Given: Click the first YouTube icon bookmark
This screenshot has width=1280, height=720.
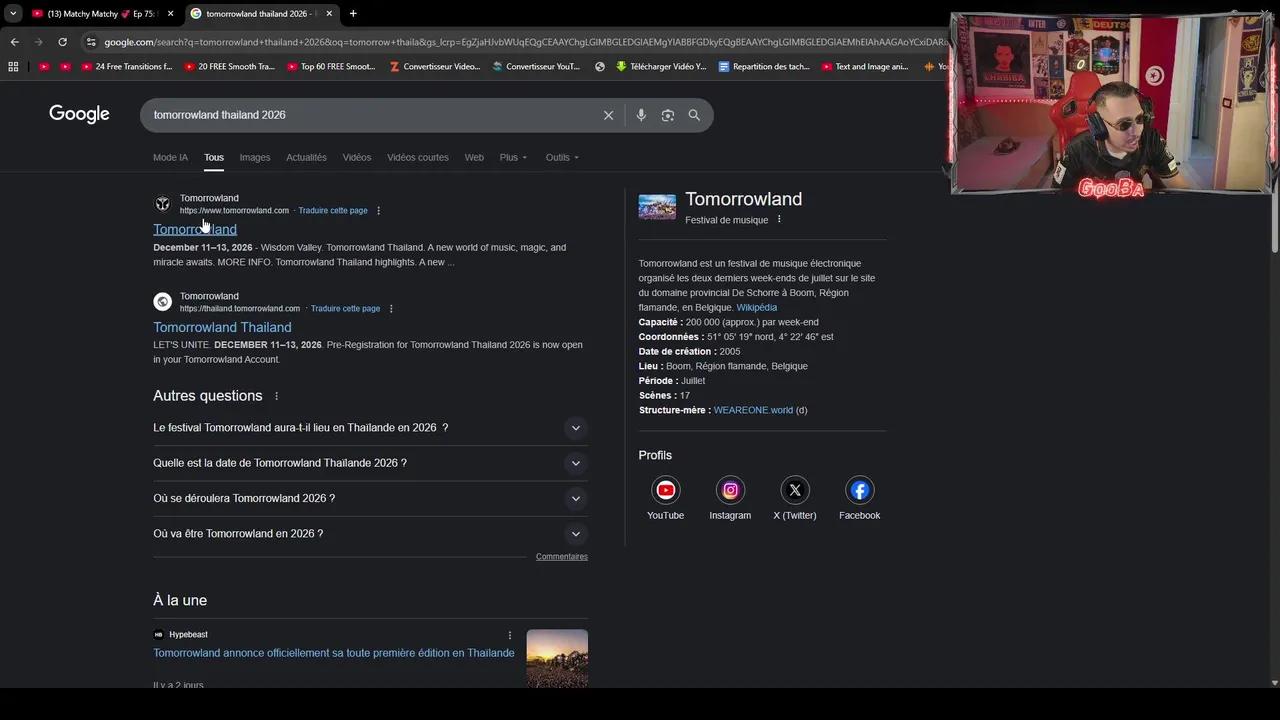Looking at the screenshot, I should pyautogui.click(x=44, y=67).
